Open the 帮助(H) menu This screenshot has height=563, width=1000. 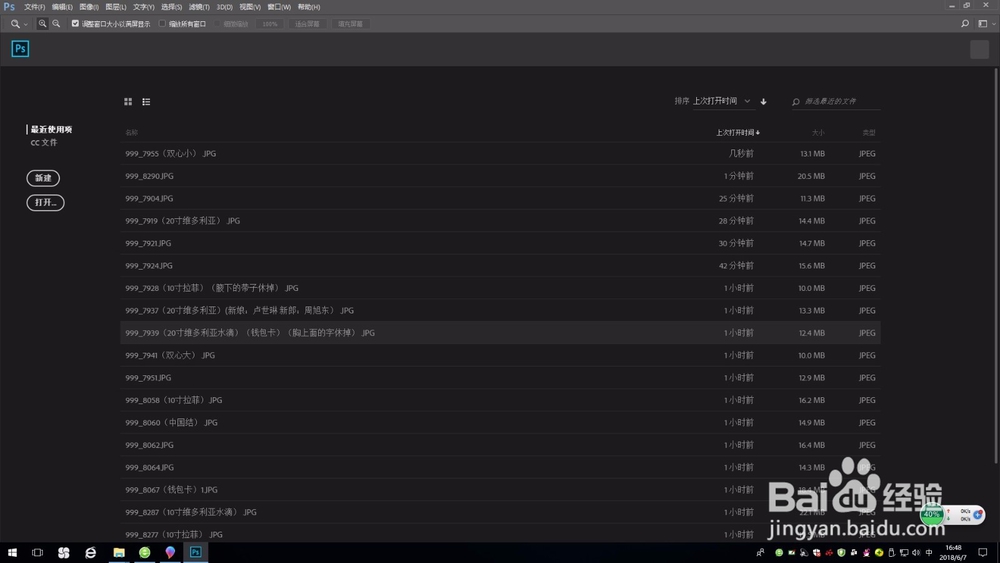pos(309,7)
